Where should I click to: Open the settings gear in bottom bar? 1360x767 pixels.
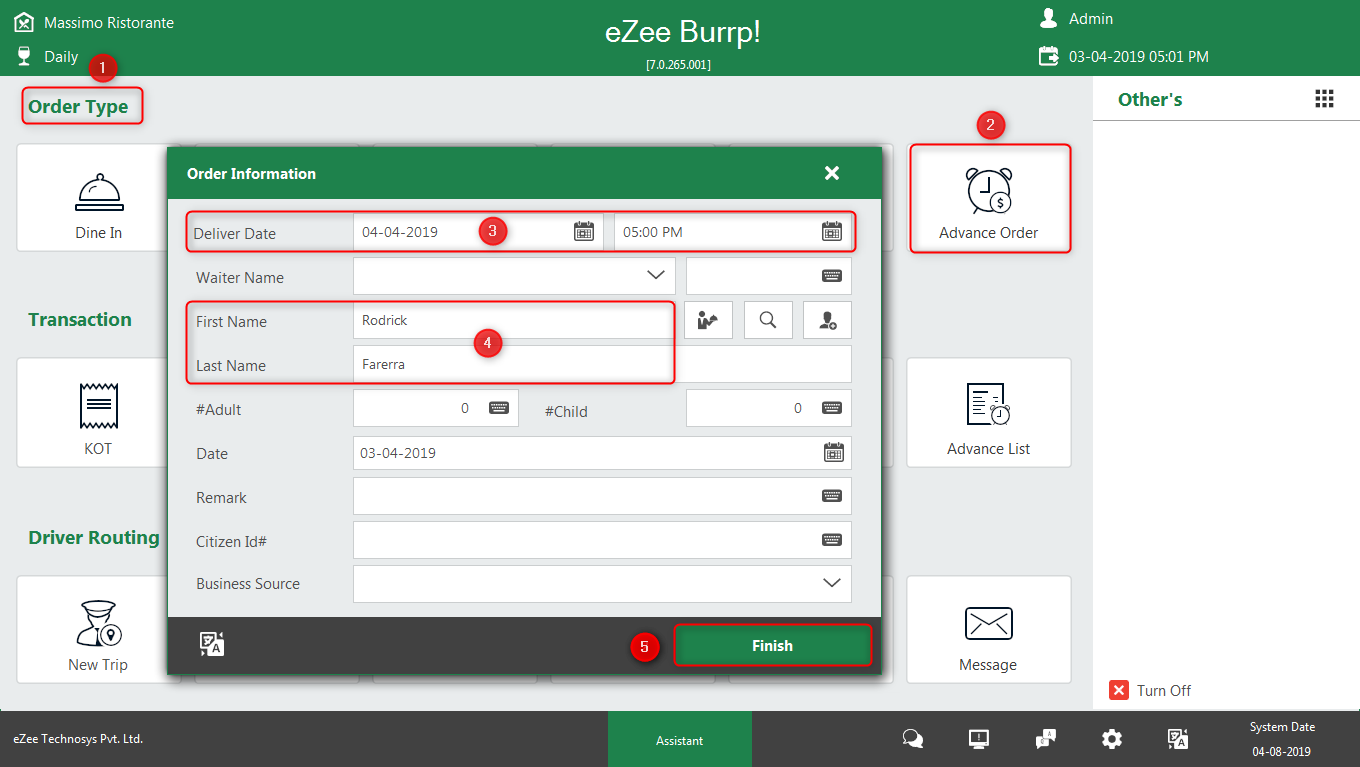[x=1112, y=739]
